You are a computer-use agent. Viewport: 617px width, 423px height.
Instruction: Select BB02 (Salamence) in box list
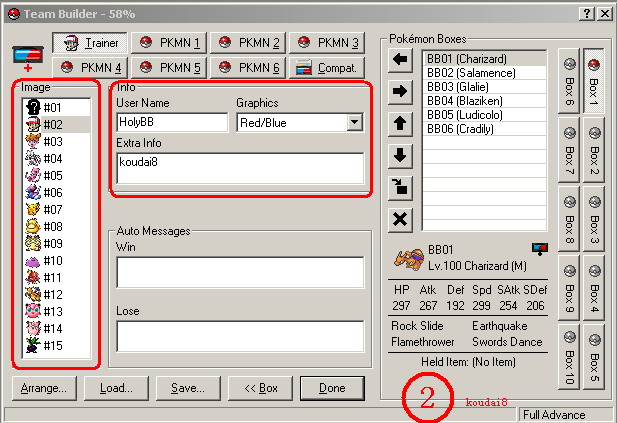point(484,73)
